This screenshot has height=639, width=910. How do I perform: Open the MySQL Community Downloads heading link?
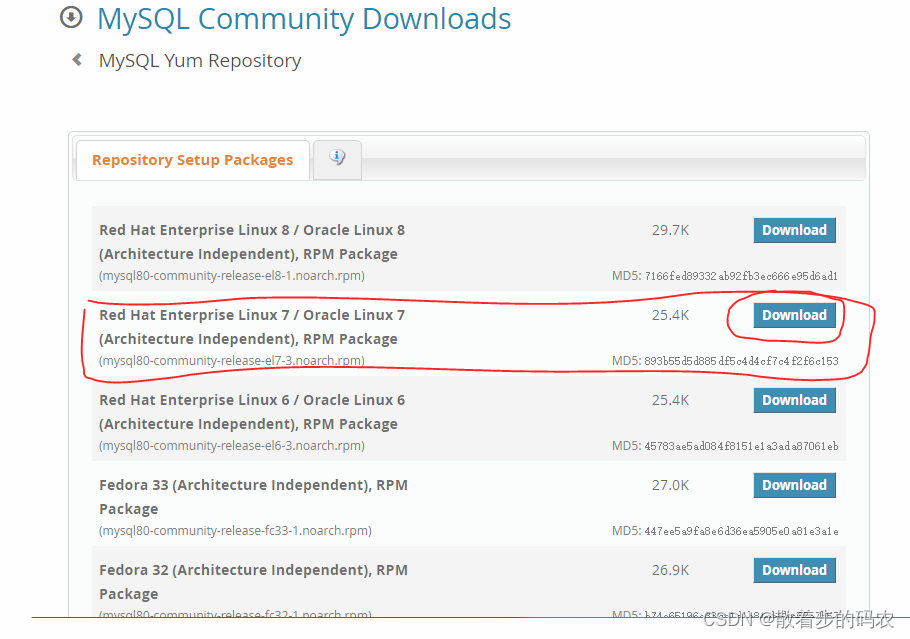pos(303,19)
